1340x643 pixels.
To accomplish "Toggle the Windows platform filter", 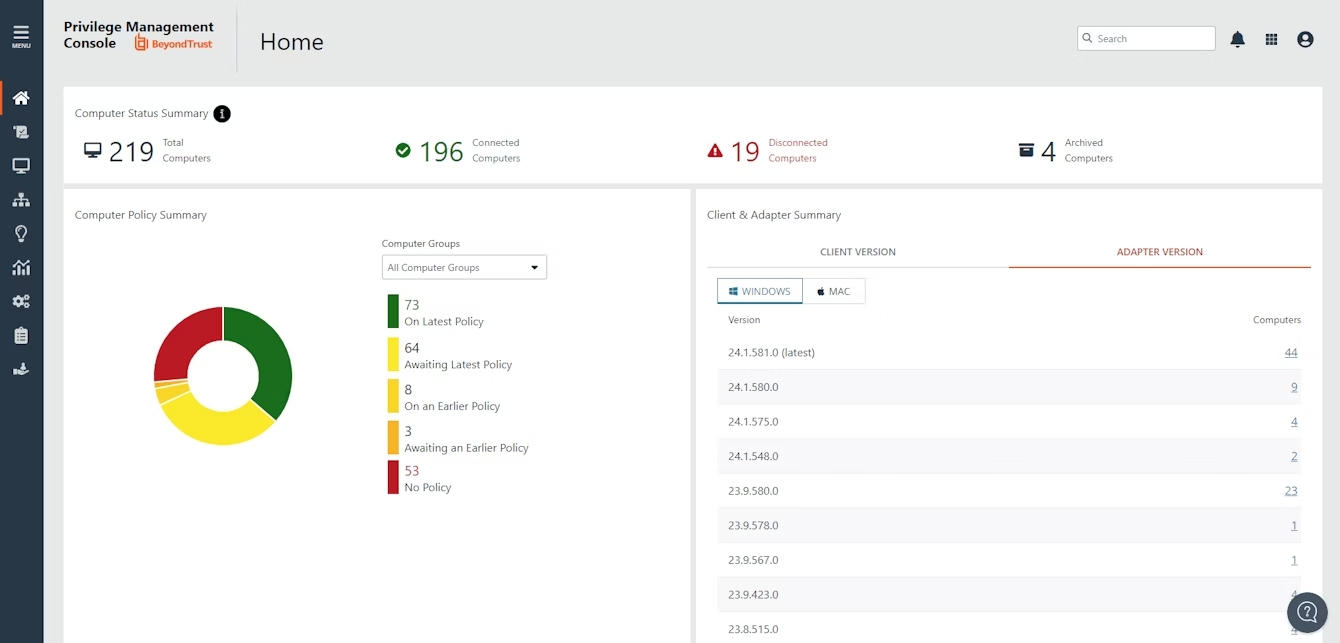I will point(759,291).
